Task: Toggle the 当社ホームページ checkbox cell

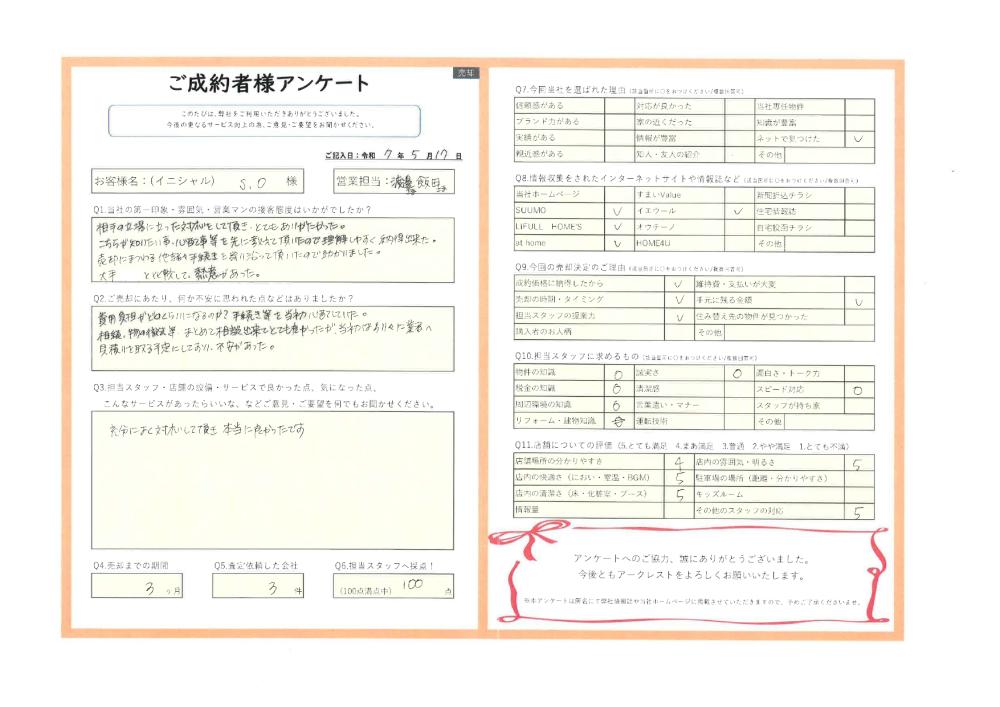Action: [619, 195]
